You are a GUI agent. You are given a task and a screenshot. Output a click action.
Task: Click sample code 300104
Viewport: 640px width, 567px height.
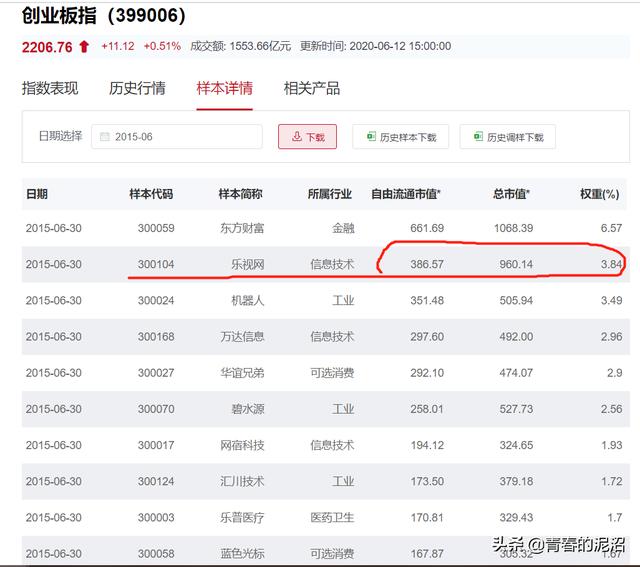[156, 265]
